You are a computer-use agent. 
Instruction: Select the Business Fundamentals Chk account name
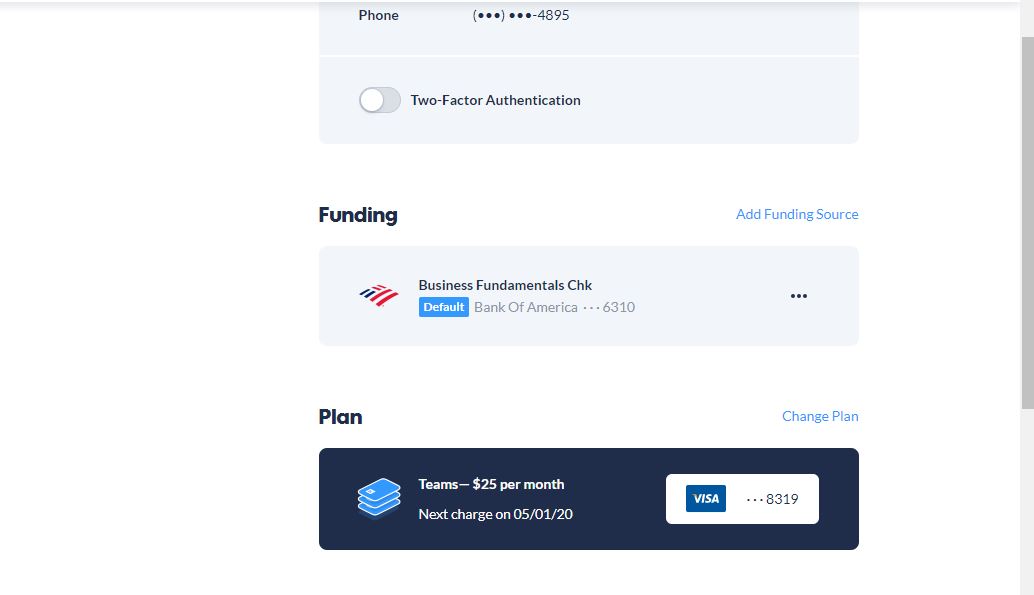[505, 285]
